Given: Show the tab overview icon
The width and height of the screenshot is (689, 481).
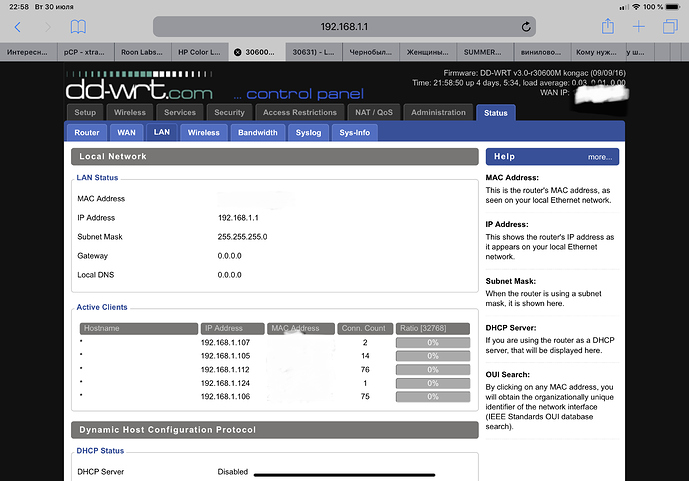Looking at the screenshot, I should click(669, 26).
